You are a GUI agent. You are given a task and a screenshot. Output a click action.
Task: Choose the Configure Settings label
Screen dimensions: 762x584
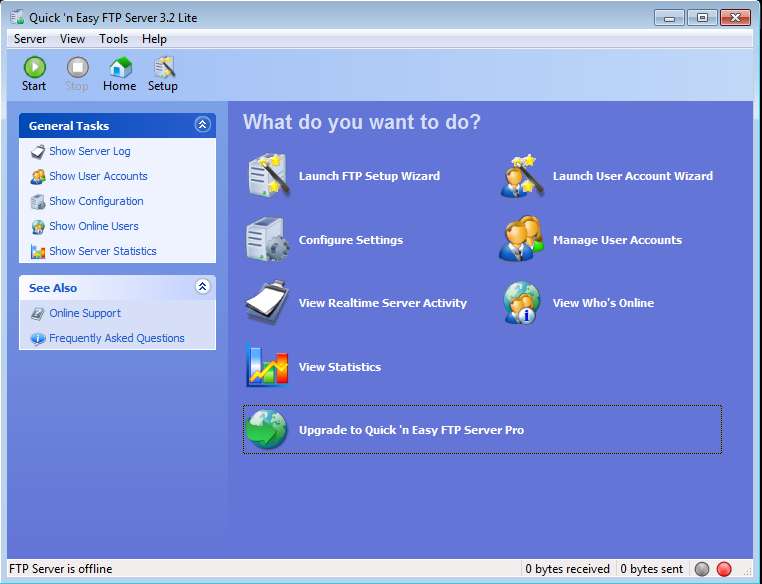click(350, 240)
